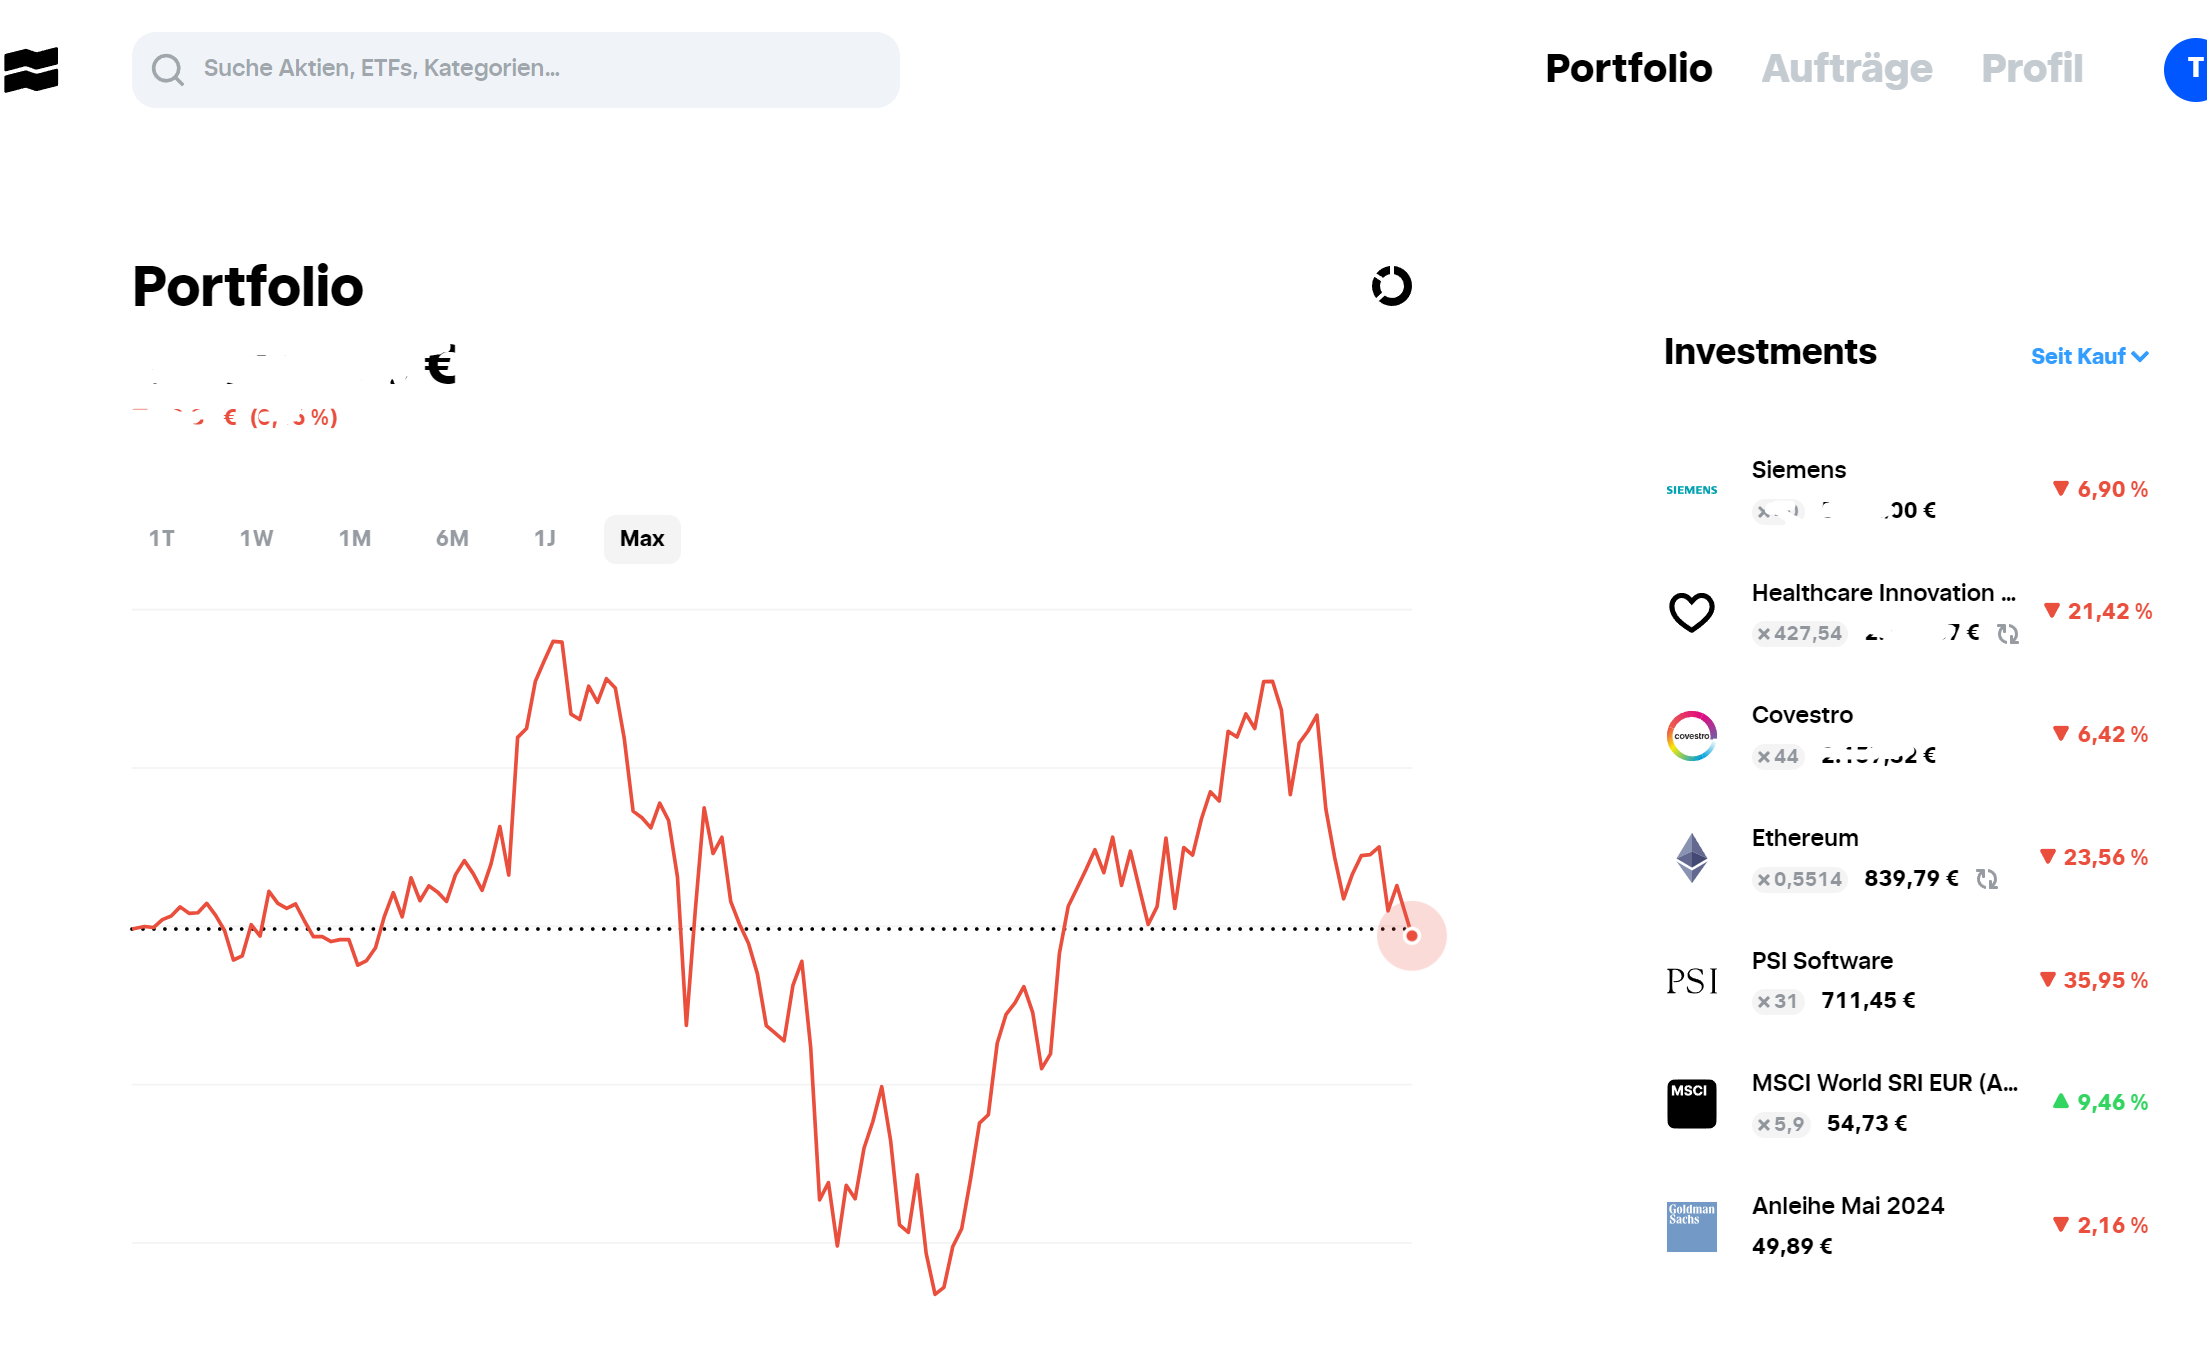Click the blue user avatar icon
This screenshot has height=1346, width=2207.
[x=2188, y=70]
